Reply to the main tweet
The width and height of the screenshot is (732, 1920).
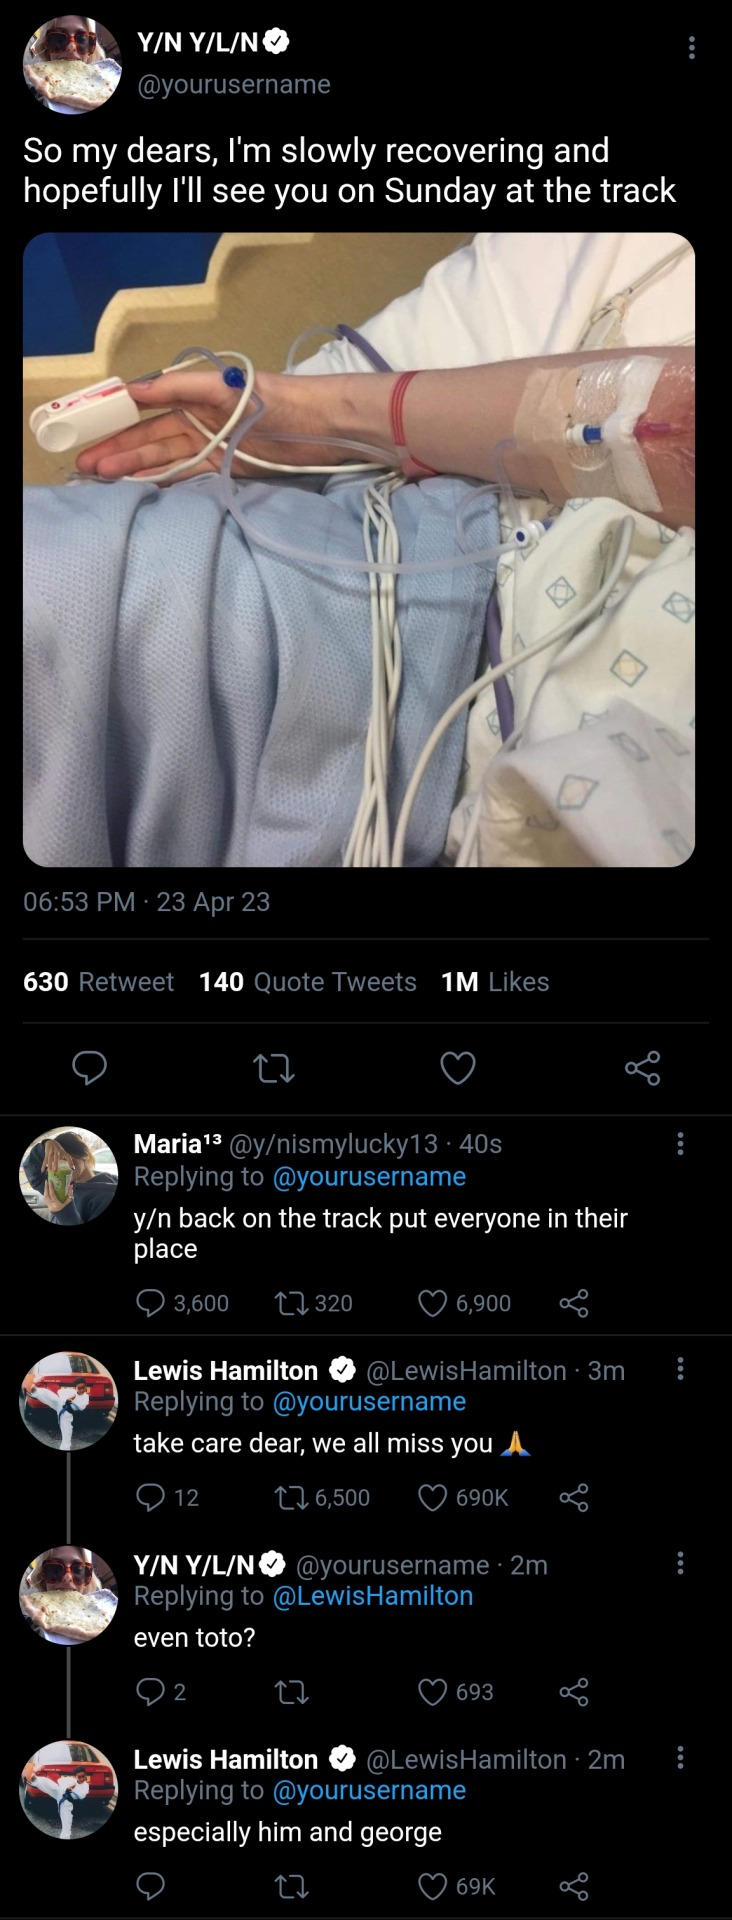(90, 1068)
